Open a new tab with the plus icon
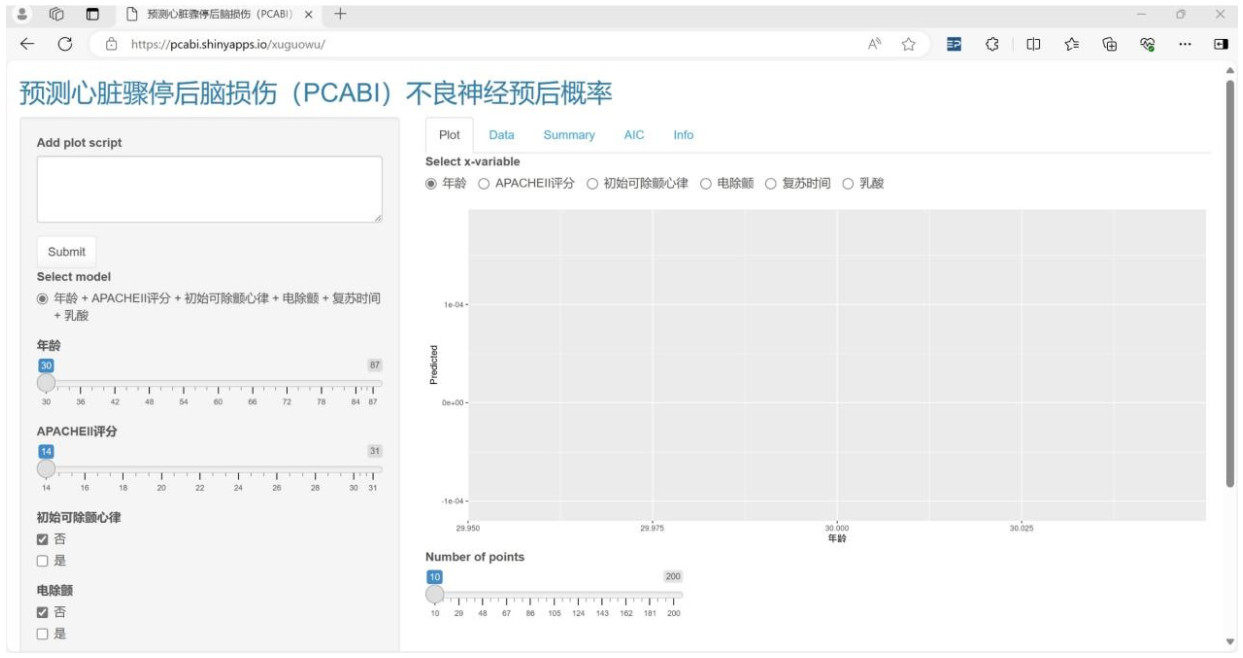 pos(340,14)
